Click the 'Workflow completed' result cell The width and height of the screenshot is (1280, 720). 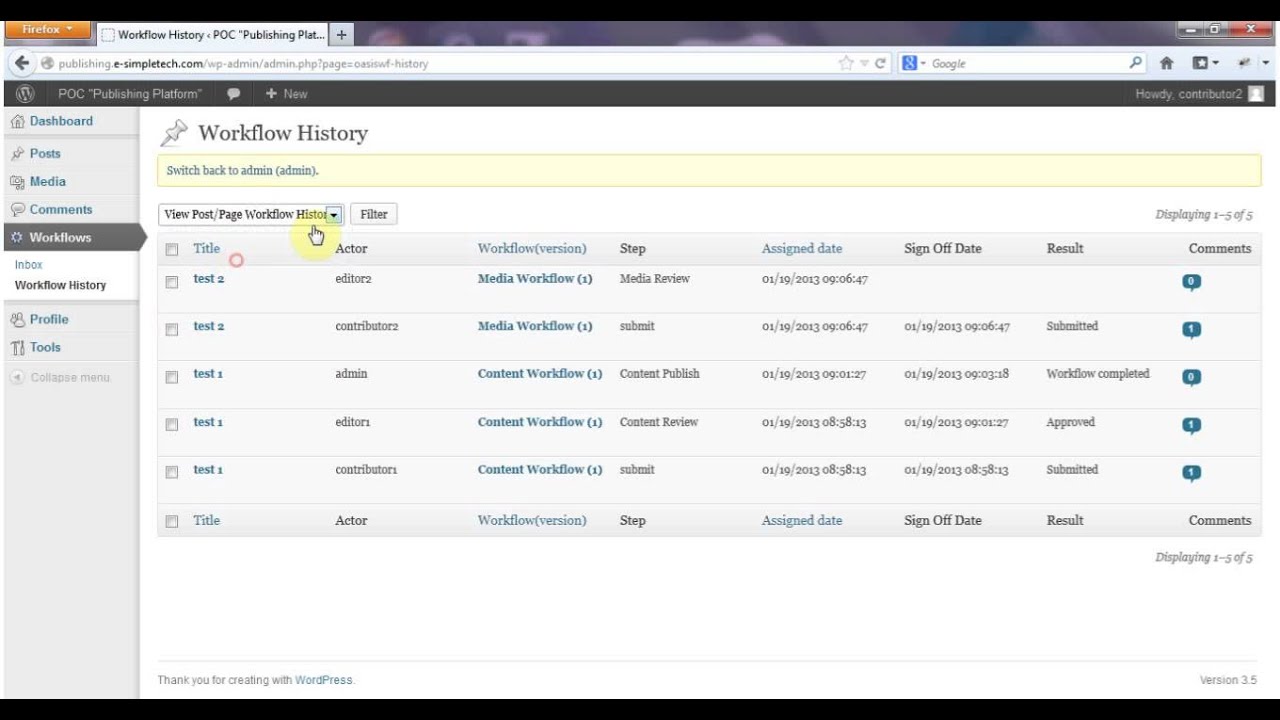1098,374
